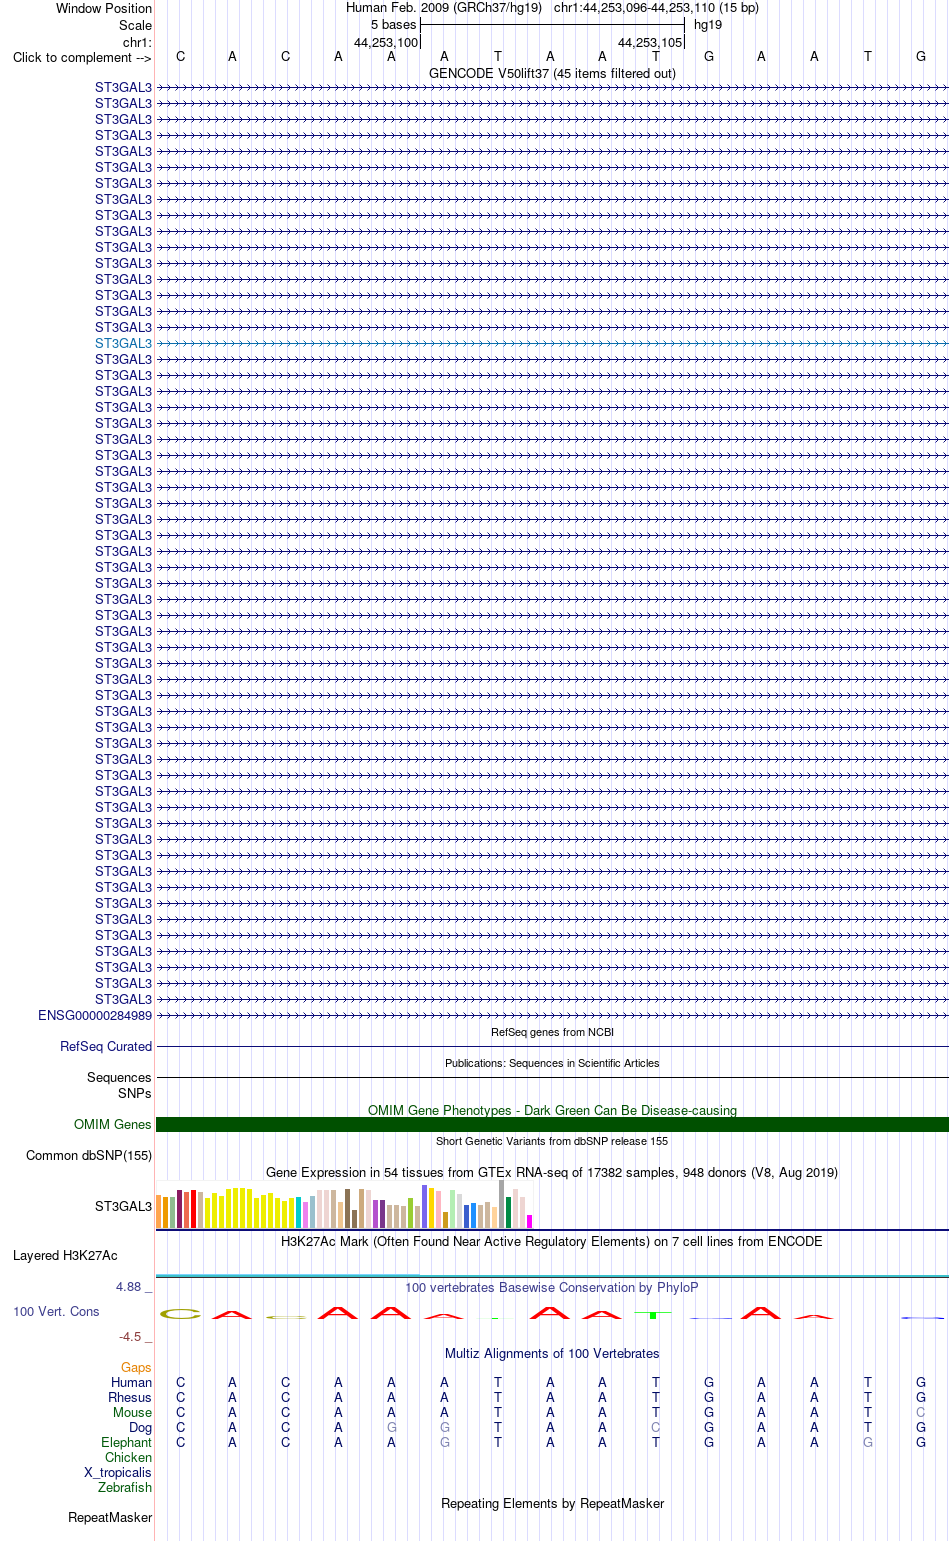Screen dimensions: 950x1541
Task: Select the Elephant species row label
Action: 126,1442
